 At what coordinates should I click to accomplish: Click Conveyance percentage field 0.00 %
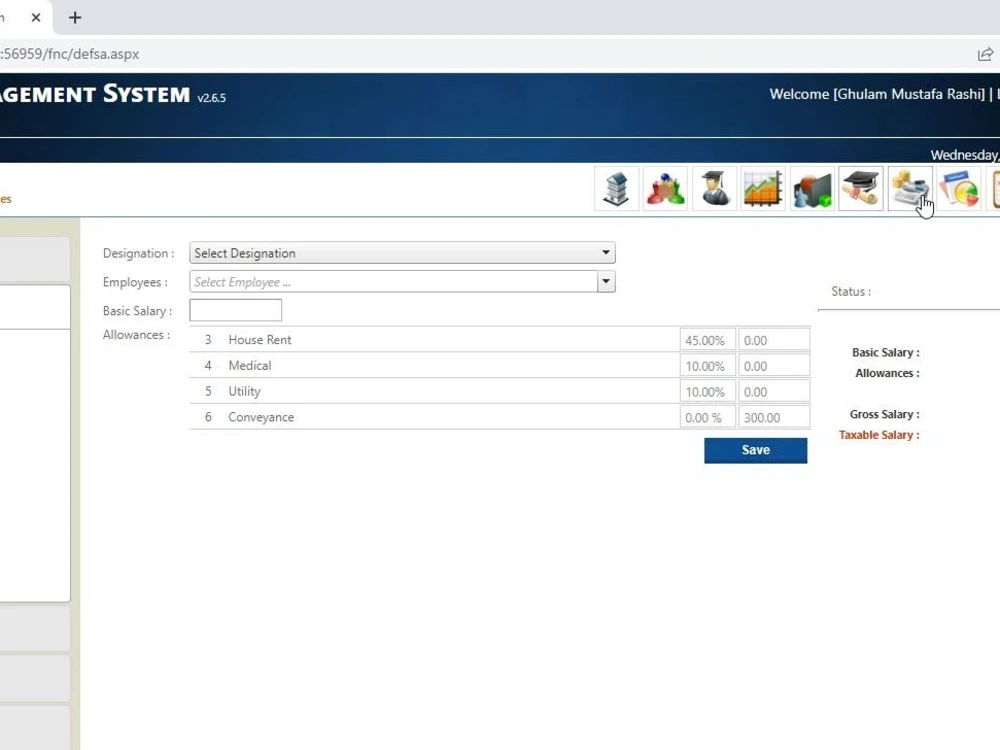click(707, 417)
